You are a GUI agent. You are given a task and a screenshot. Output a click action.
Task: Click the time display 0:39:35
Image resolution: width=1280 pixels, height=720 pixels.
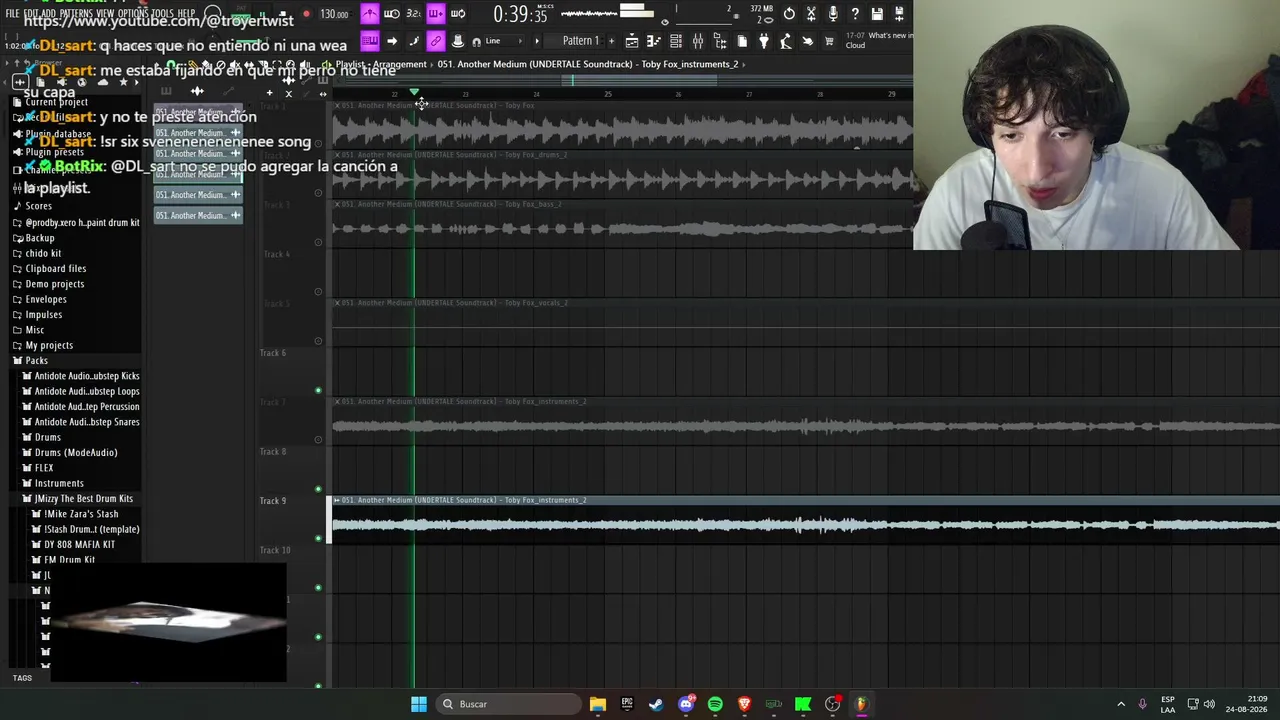(520, 14)
